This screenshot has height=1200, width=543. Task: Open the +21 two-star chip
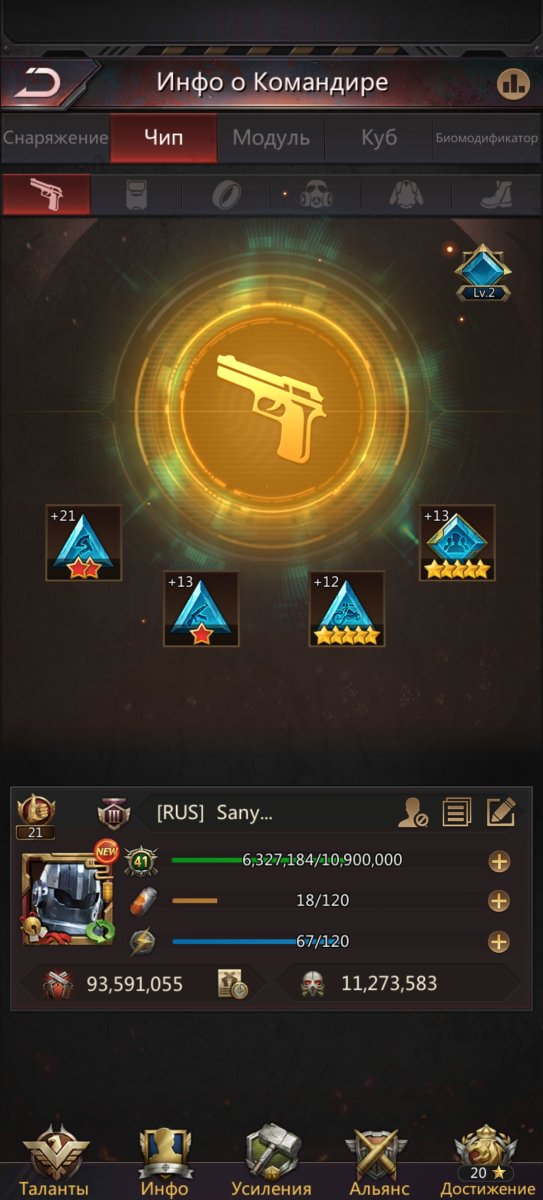point(83,543)
